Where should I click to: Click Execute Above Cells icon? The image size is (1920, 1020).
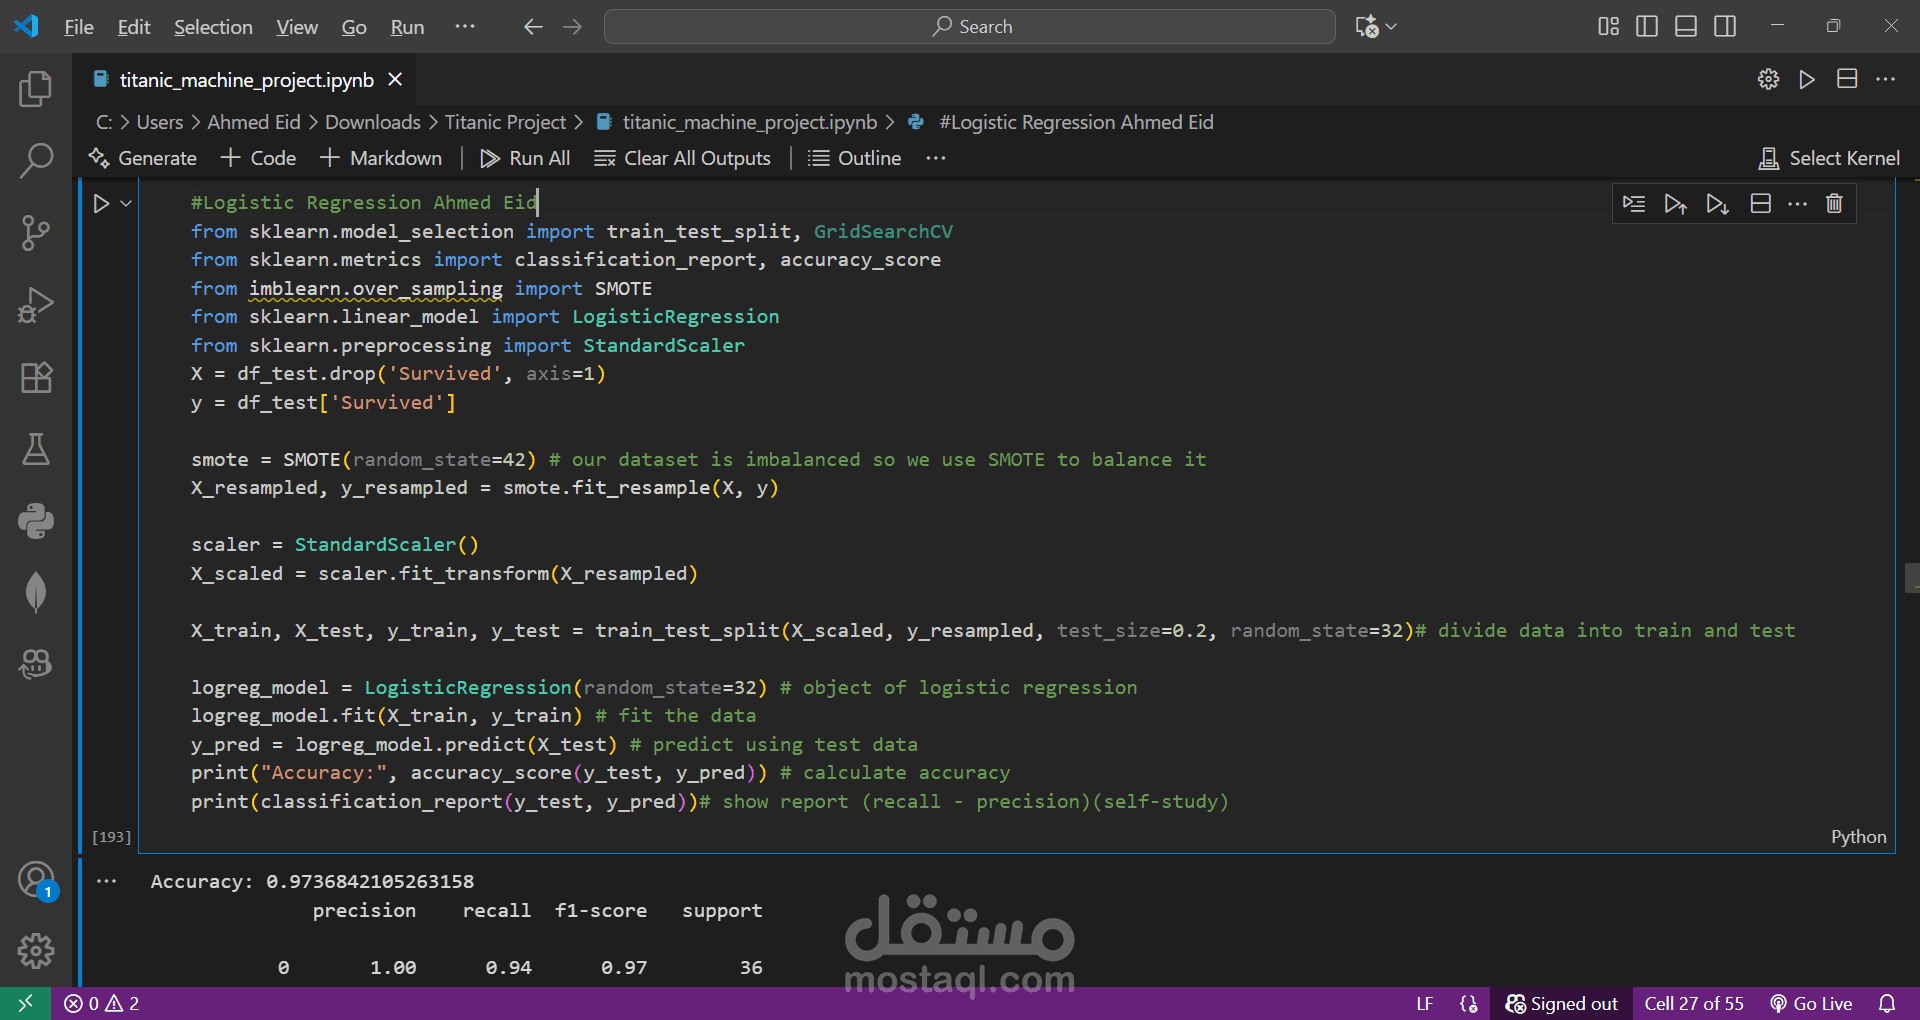tap(1675, 204)
